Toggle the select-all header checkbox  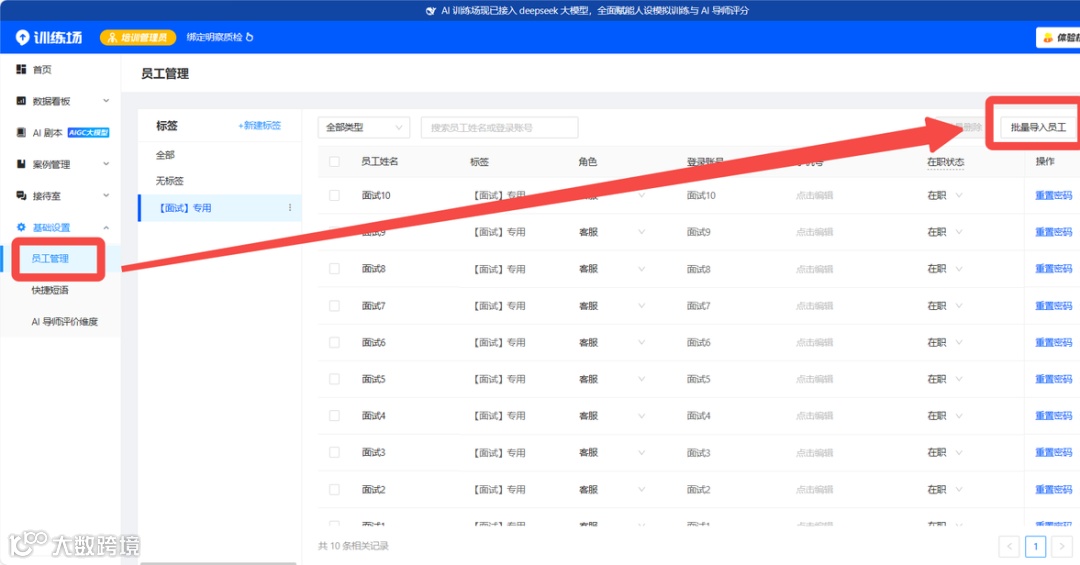[x=334, y=162]
